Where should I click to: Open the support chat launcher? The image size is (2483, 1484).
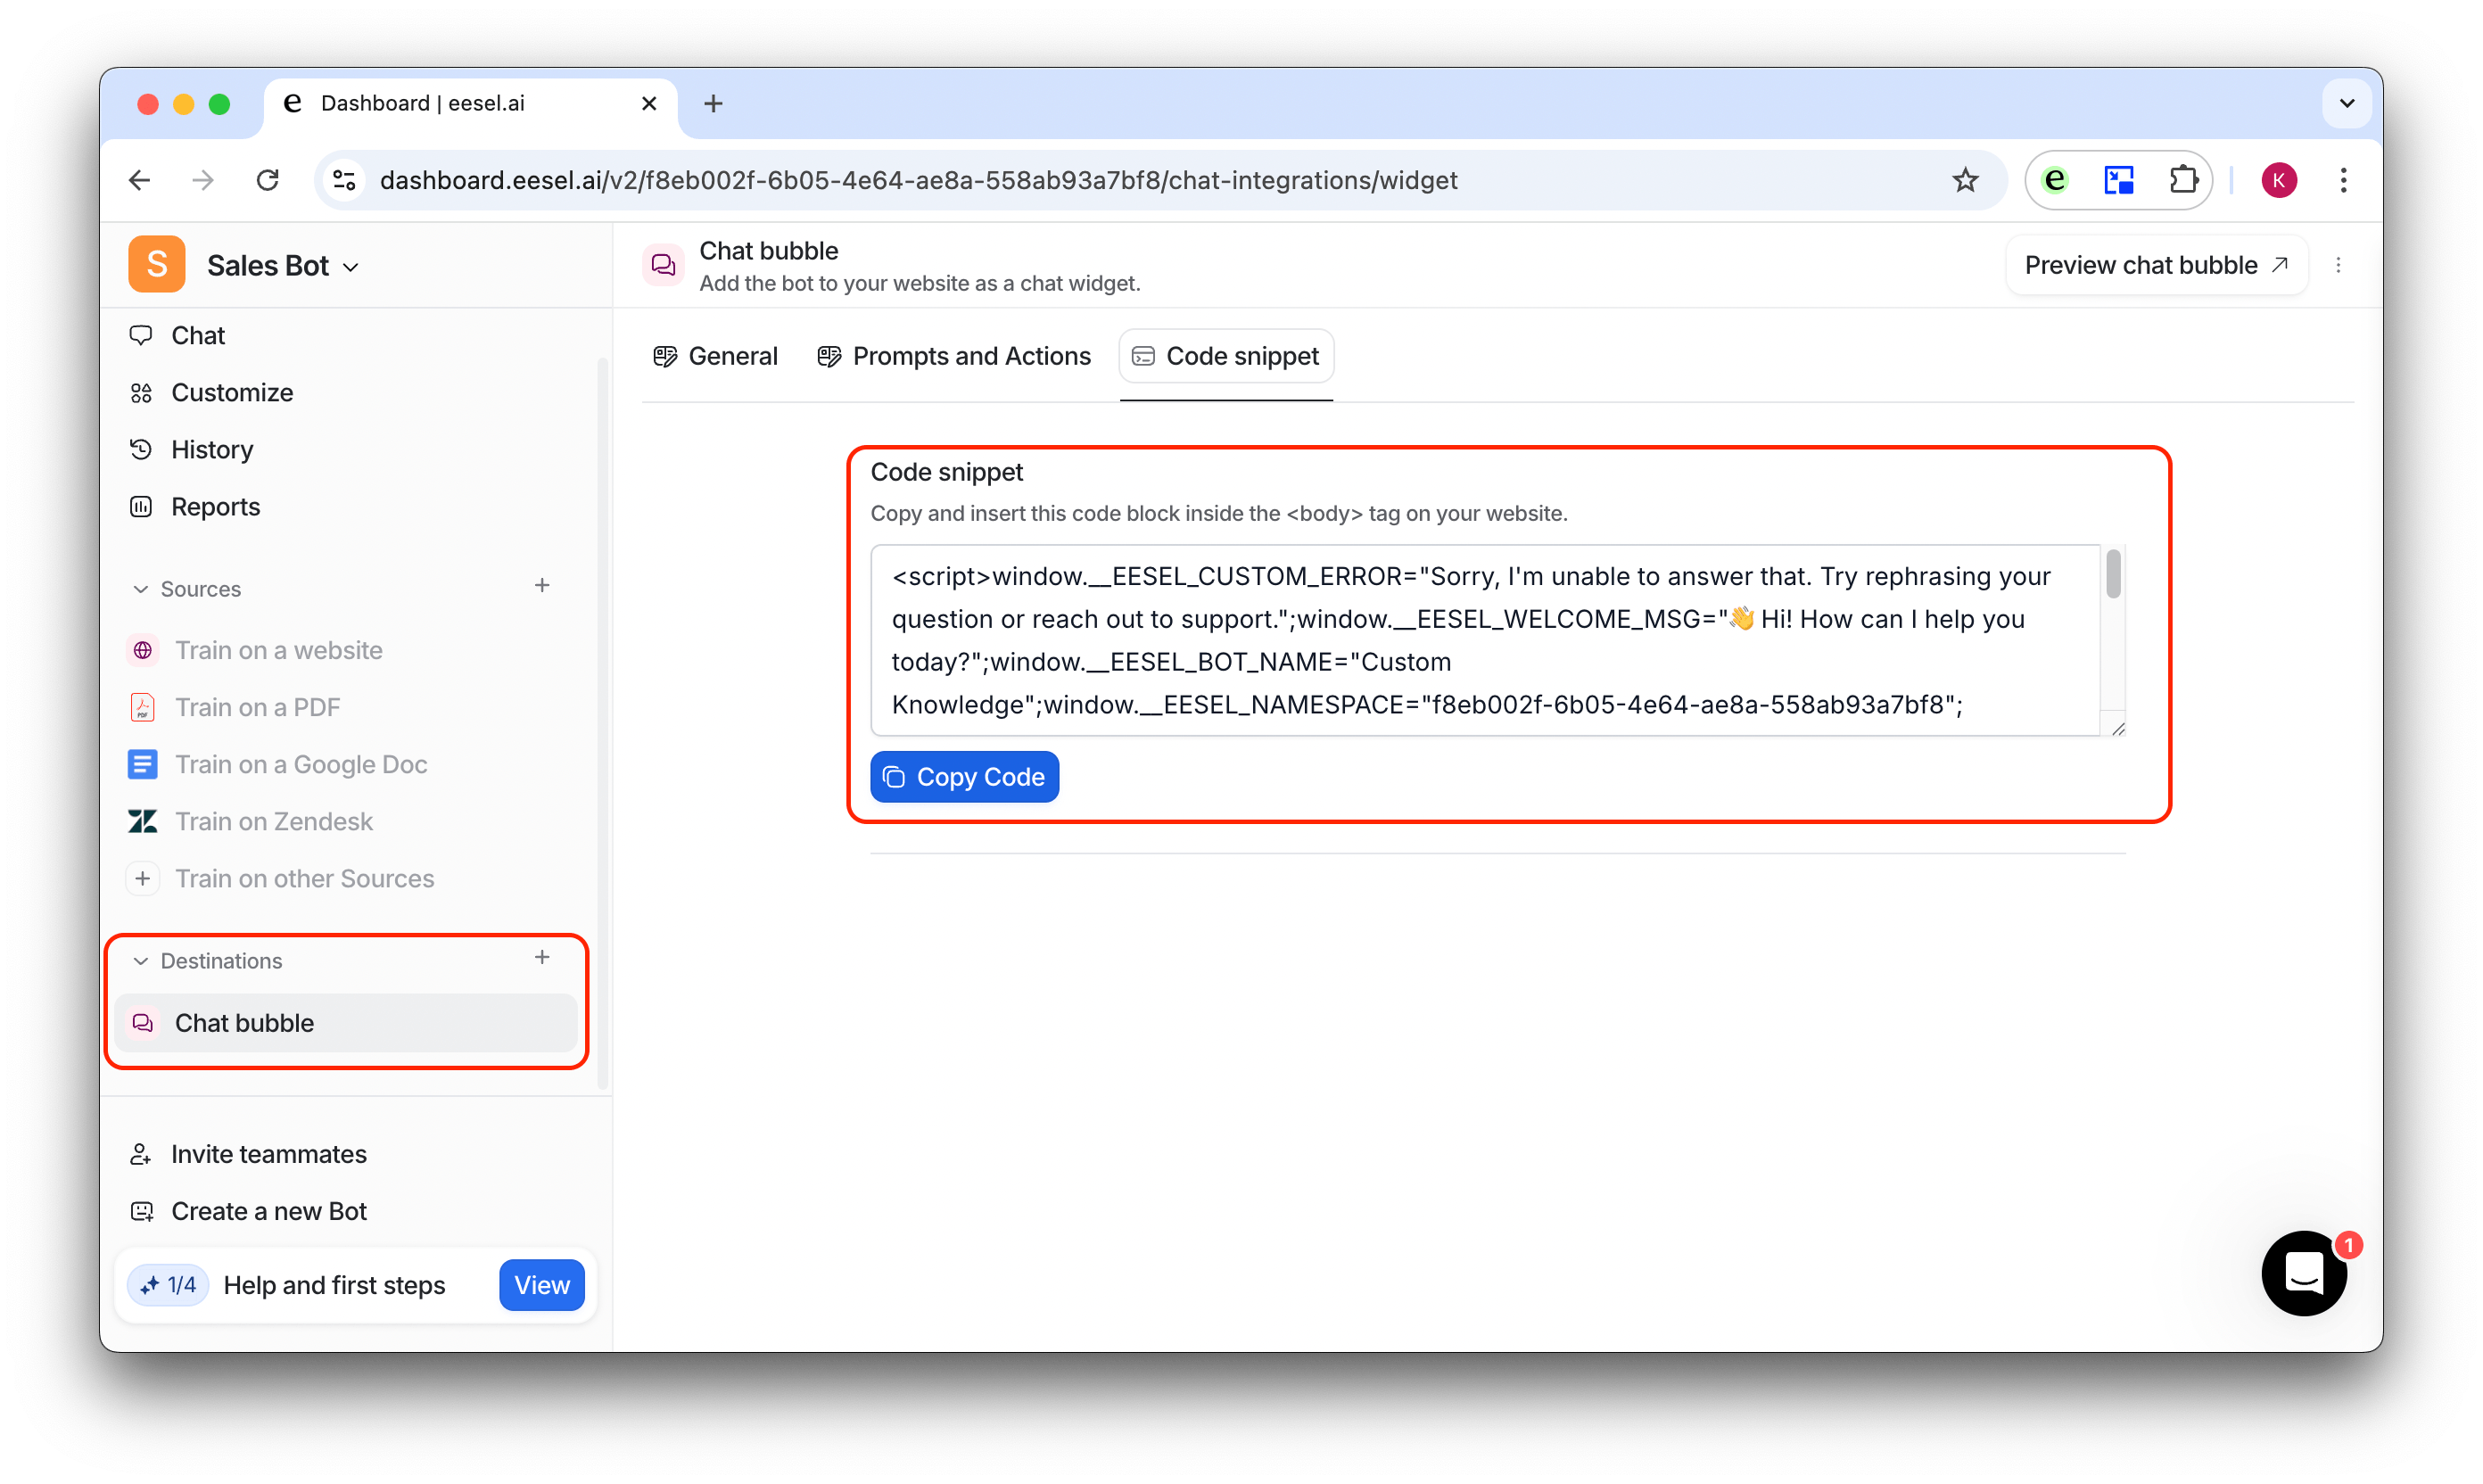coord(2304,1272)
